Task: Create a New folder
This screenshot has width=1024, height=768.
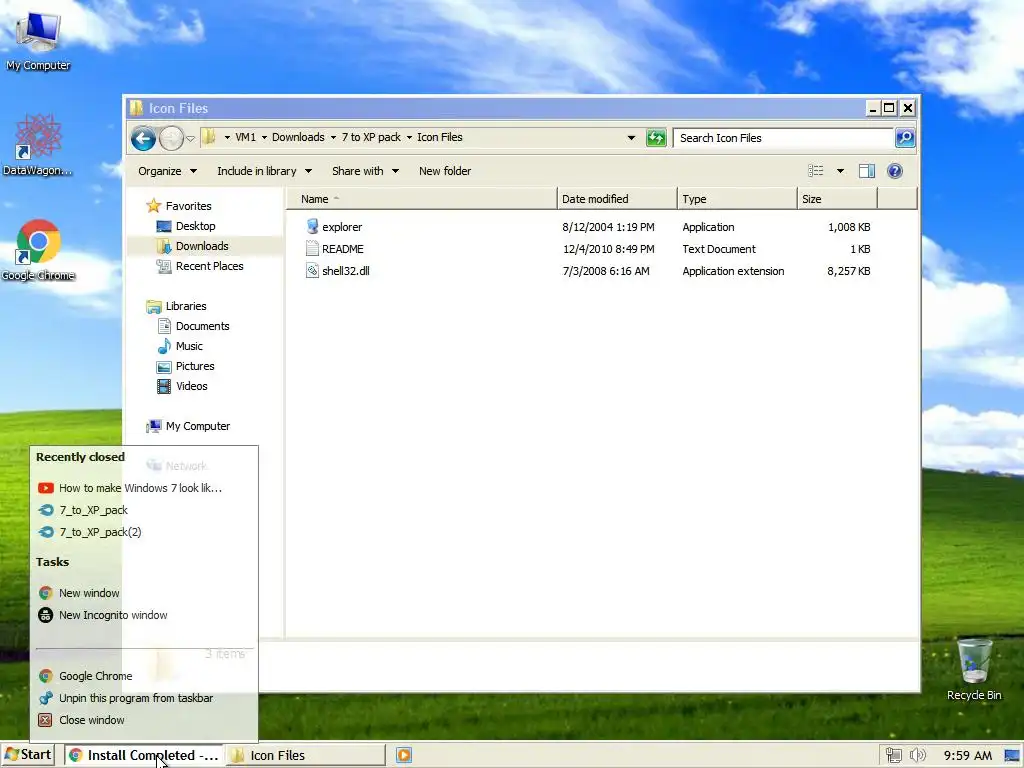Action: coord(445,171)
